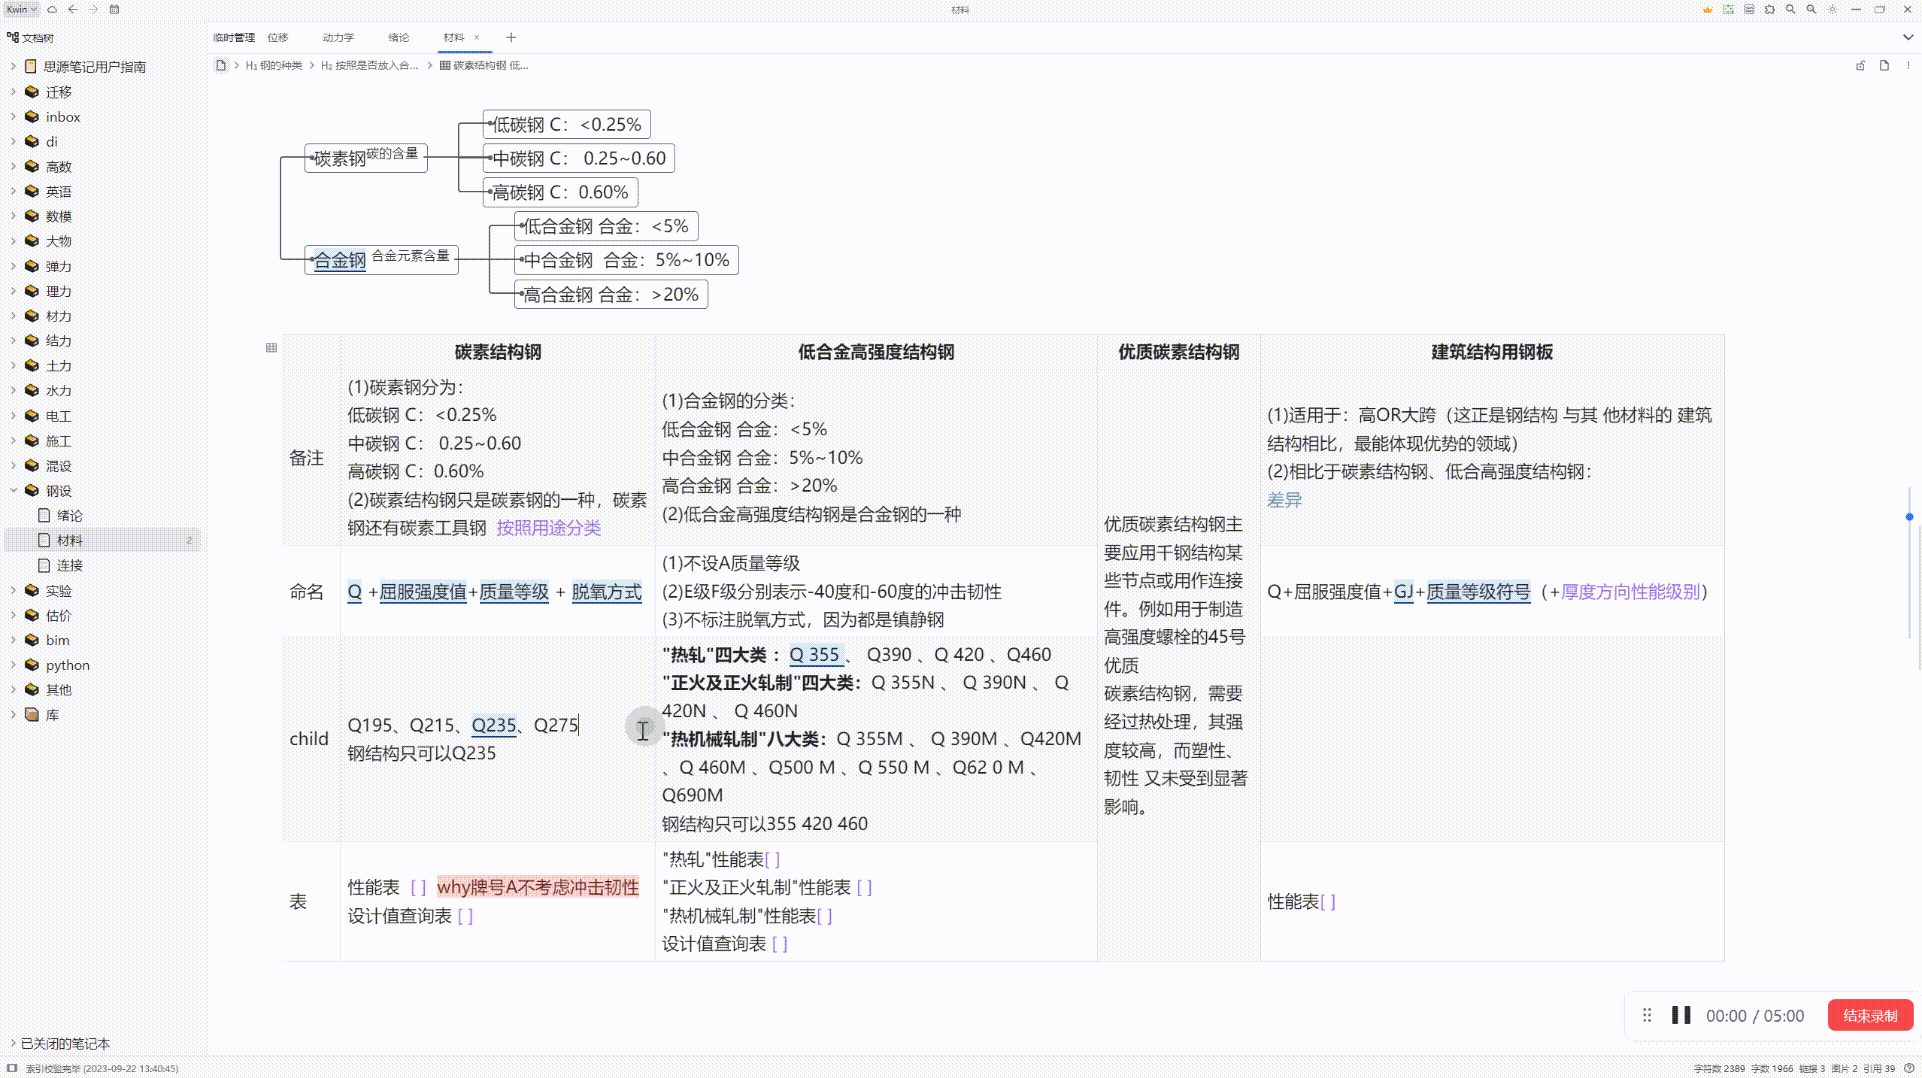Image resolution: width=1922 pixels, height=1078 pixels.
Task: Expand the 实验 notebook
Action: click(13, 590)
